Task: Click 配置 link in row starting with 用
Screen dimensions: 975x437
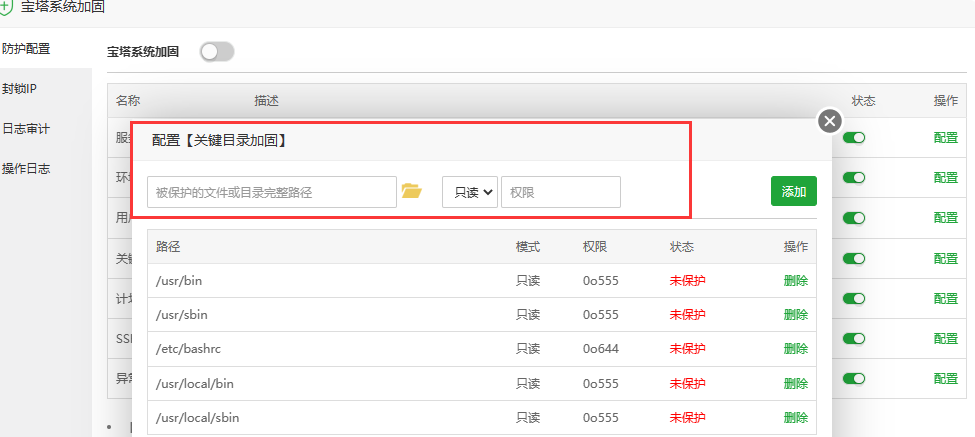Action: [946, 218]
